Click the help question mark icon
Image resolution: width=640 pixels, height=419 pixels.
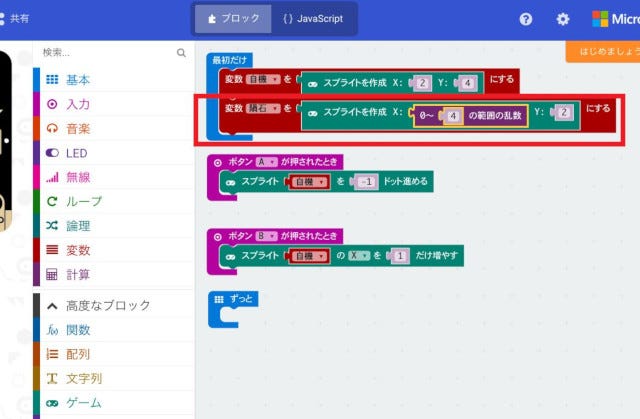click(x=526, y=19)
